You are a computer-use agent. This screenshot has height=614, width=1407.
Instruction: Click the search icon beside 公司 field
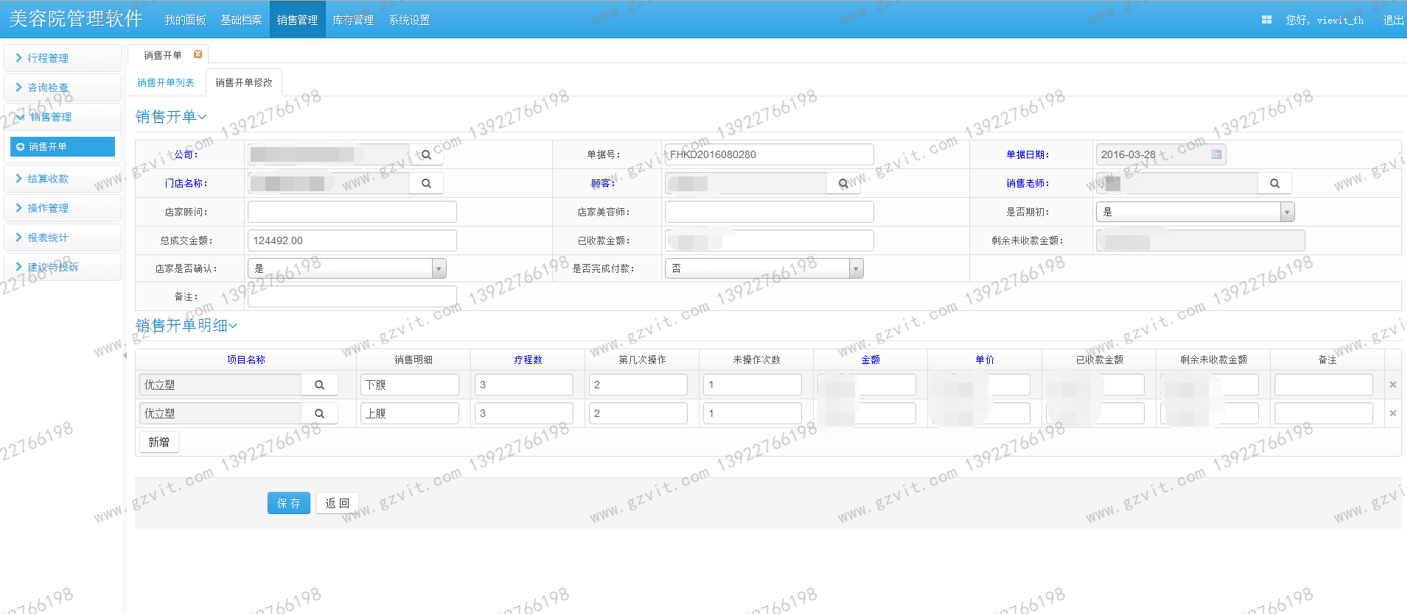[426, 155]
